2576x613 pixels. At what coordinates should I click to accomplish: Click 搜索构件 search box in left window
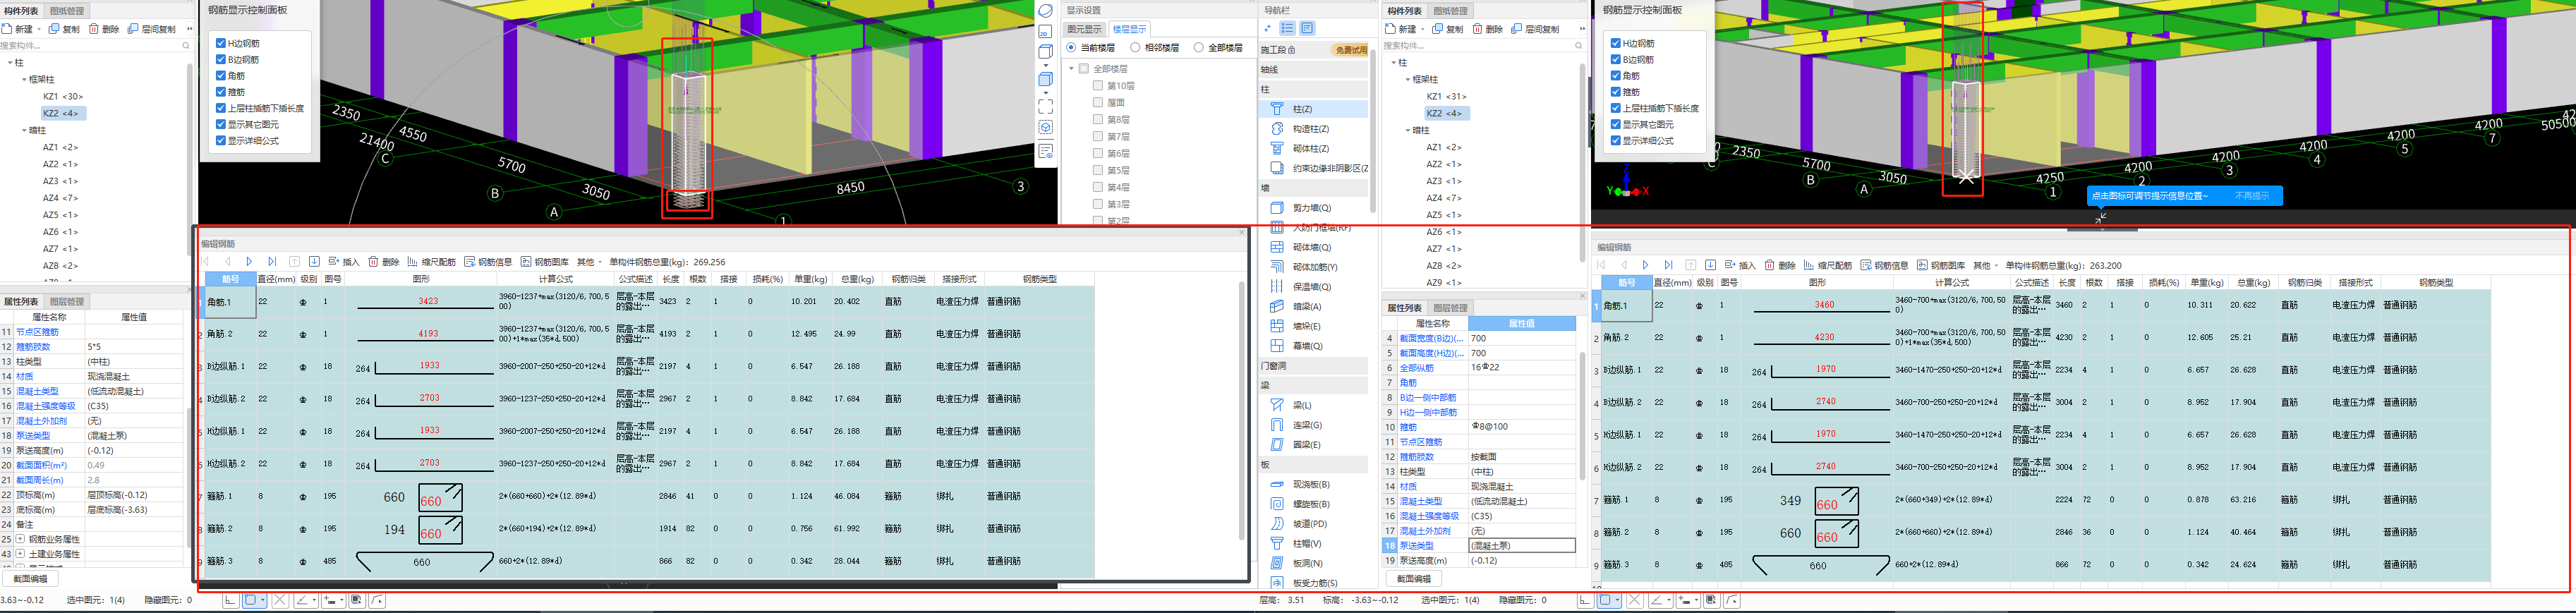click(95, 45)
